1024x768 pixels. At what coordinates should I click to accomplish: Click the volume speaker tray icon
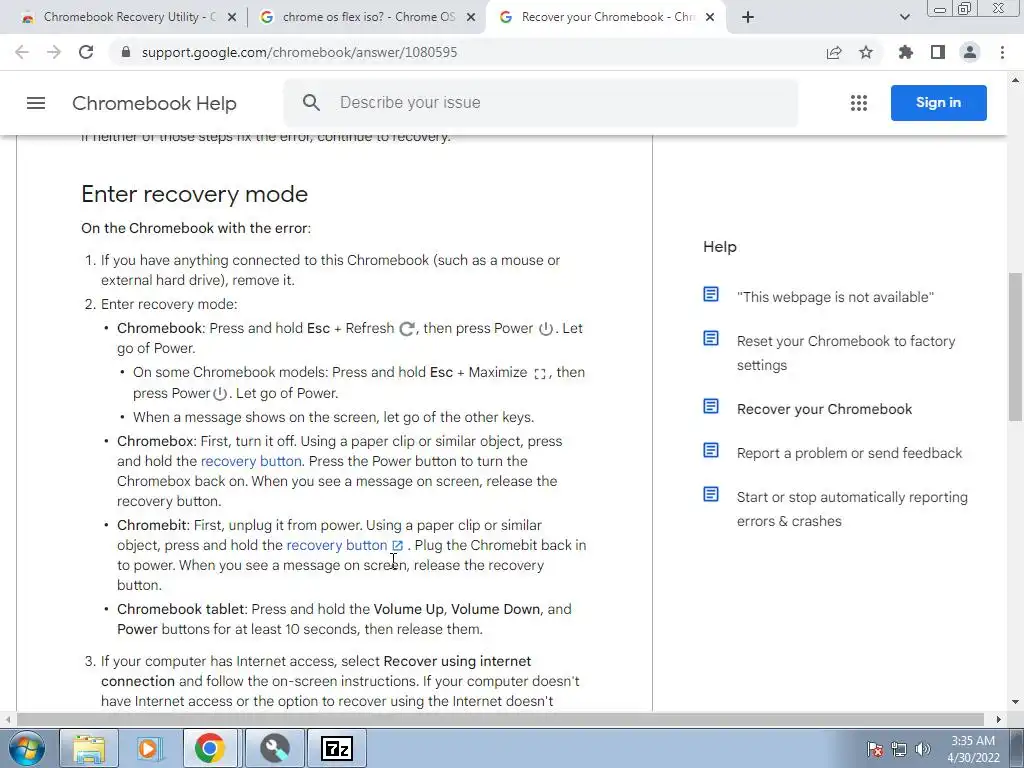(x=923, y=749)
